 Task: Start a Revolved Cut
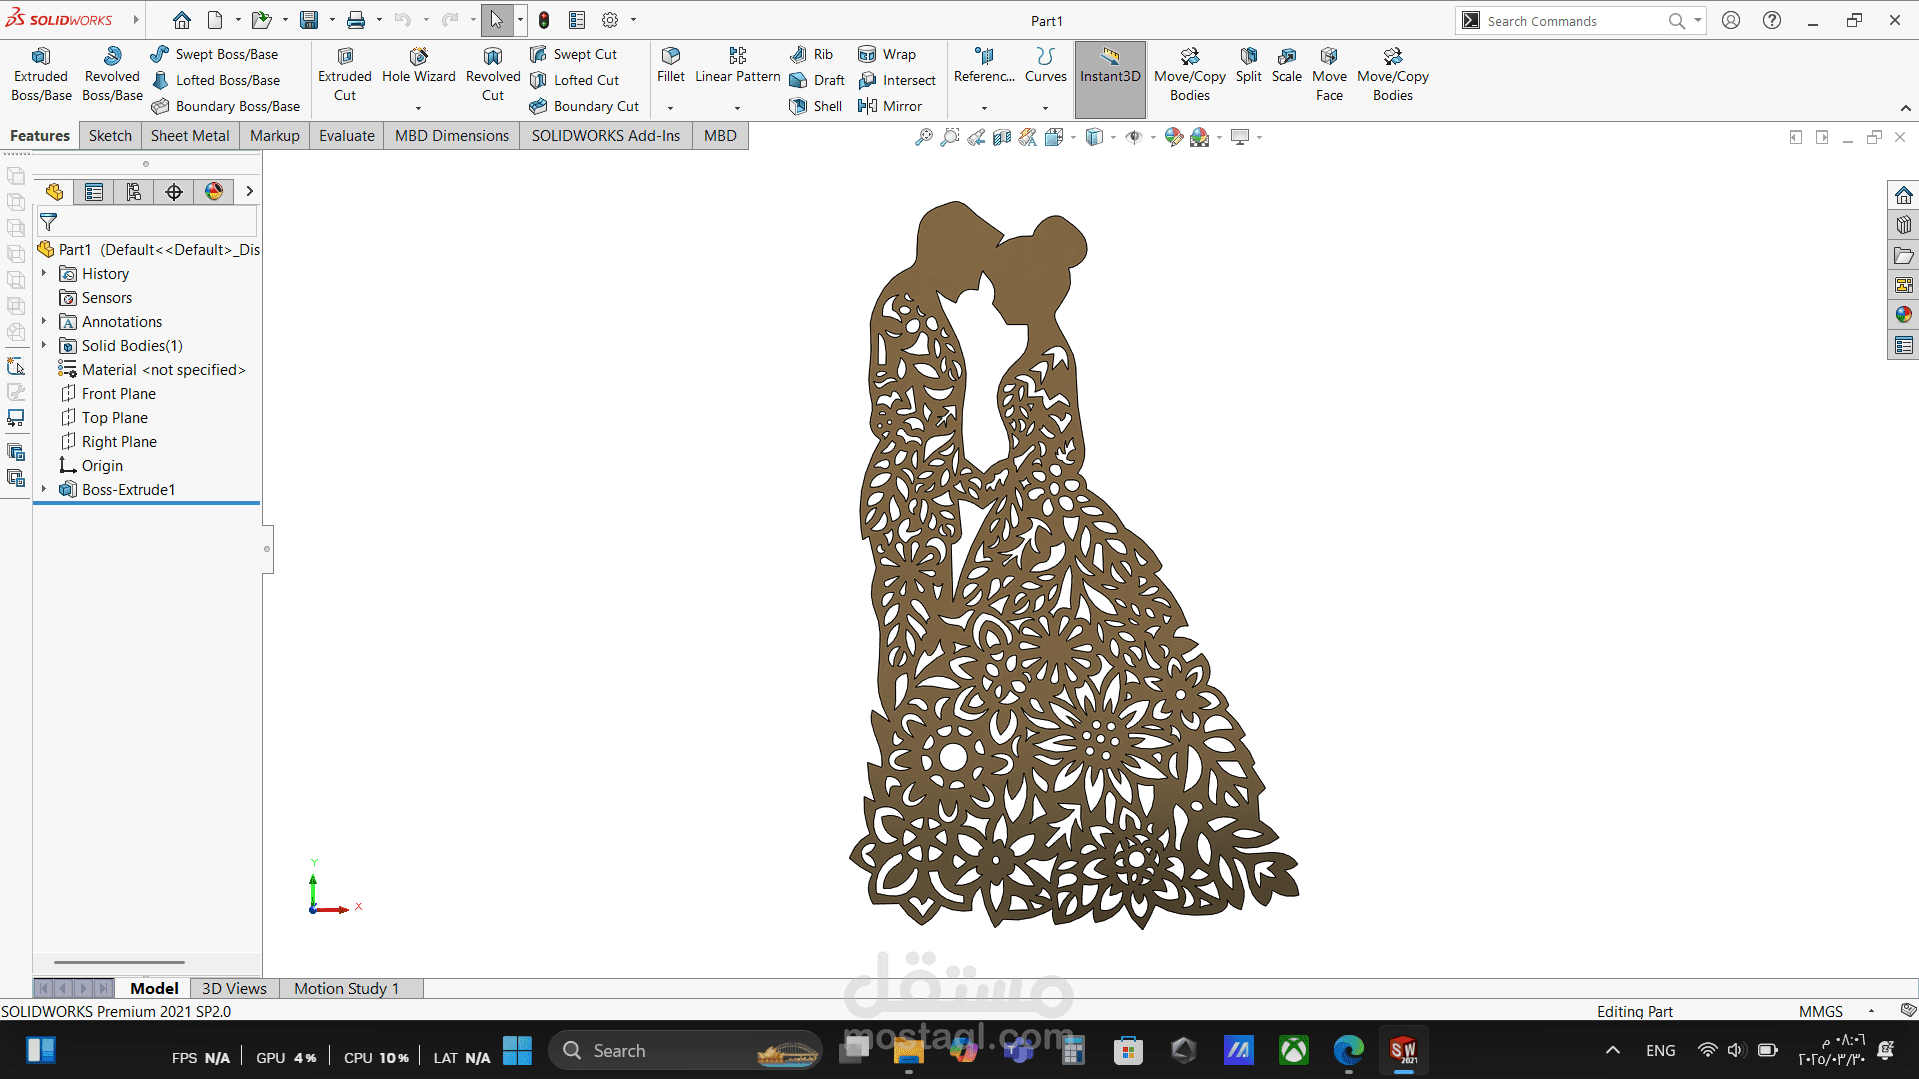493,75
